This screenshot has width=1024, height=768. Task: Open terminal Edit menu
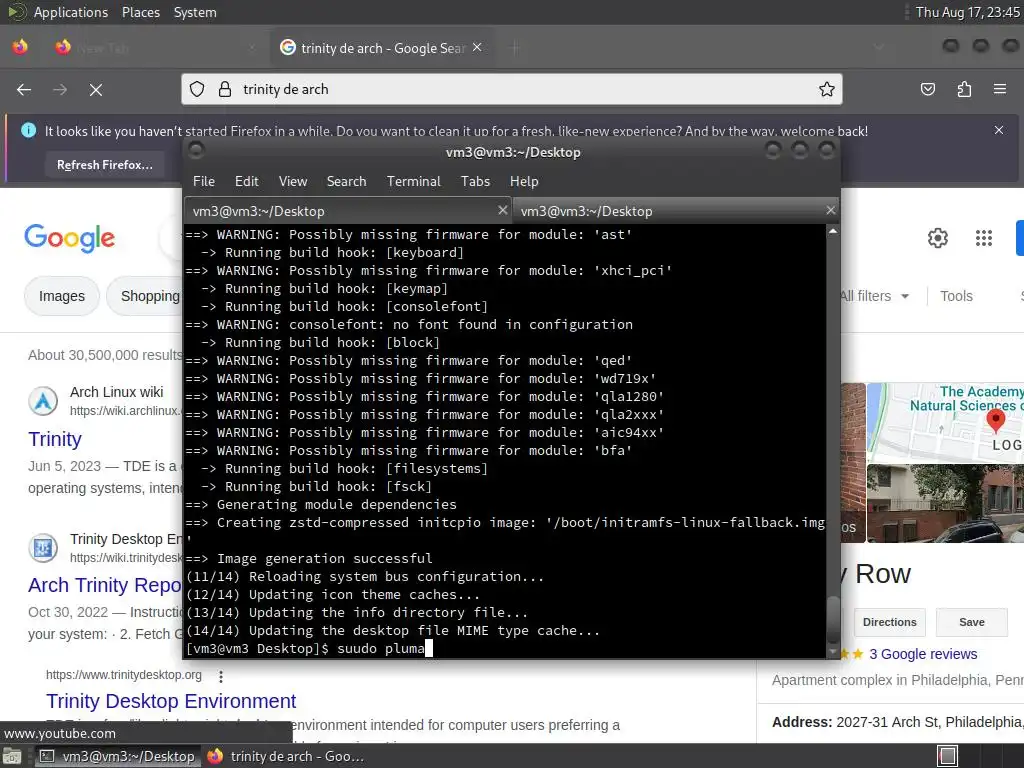coord(246,181)
